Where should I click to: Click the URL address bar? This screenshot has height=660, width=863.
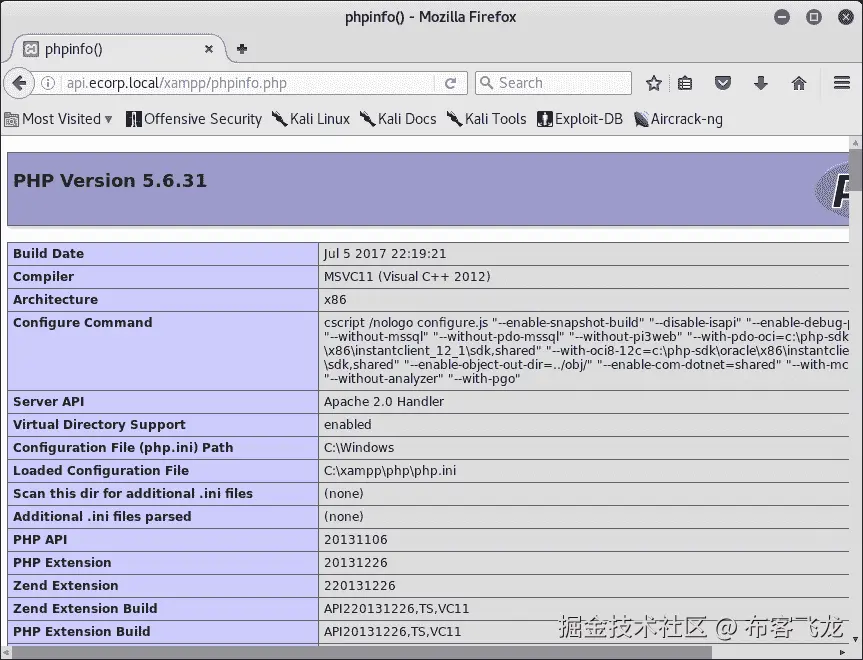(248, 83)
